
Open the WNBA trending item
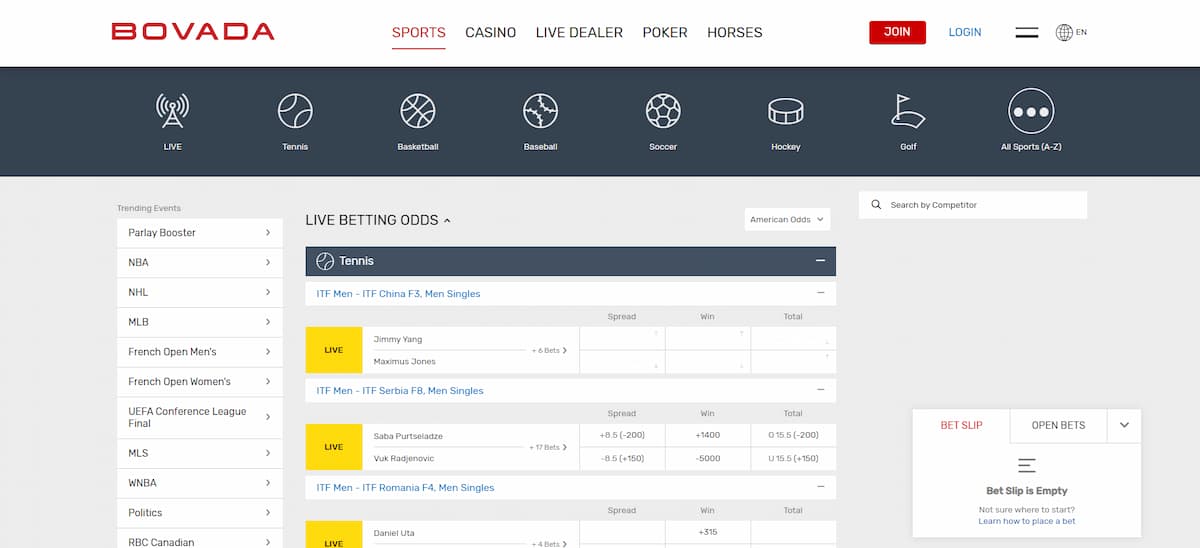tap(200, 483)
